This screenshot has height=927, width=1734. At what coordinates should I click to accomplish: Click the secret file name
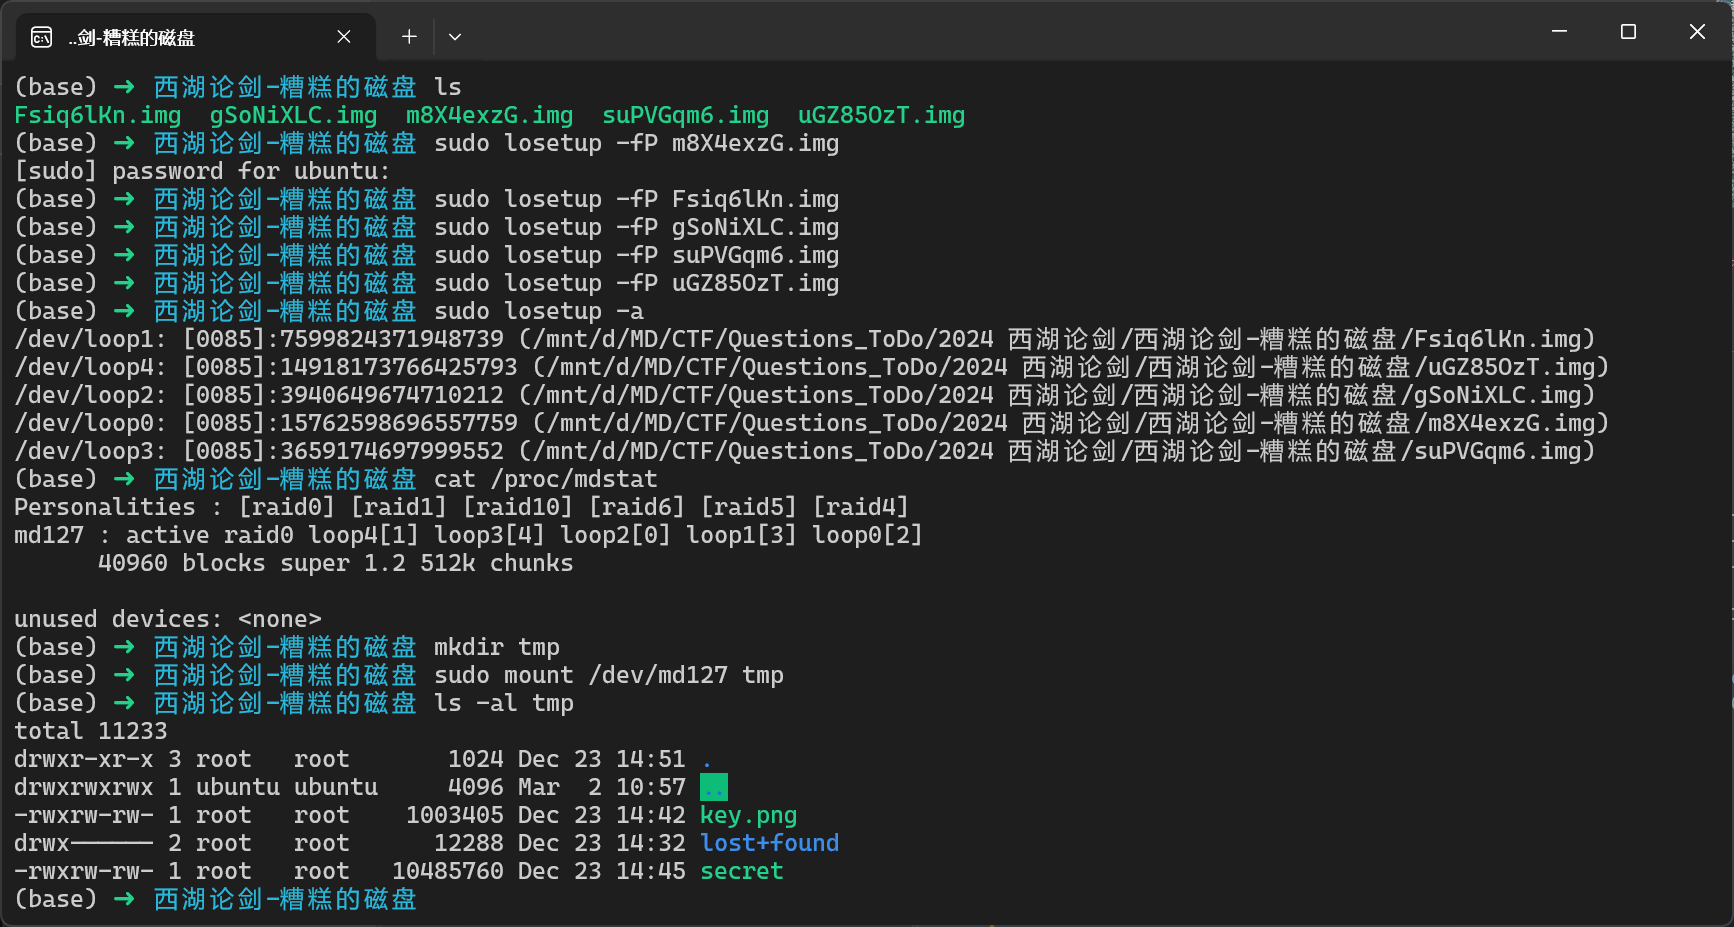742,871
